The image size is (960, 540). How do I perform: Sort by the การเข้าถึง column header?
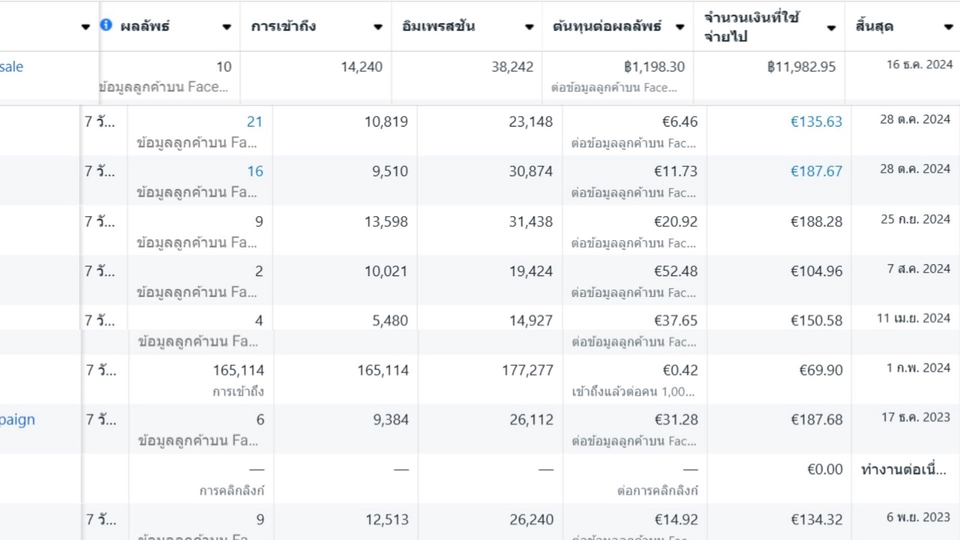(283, 26)
